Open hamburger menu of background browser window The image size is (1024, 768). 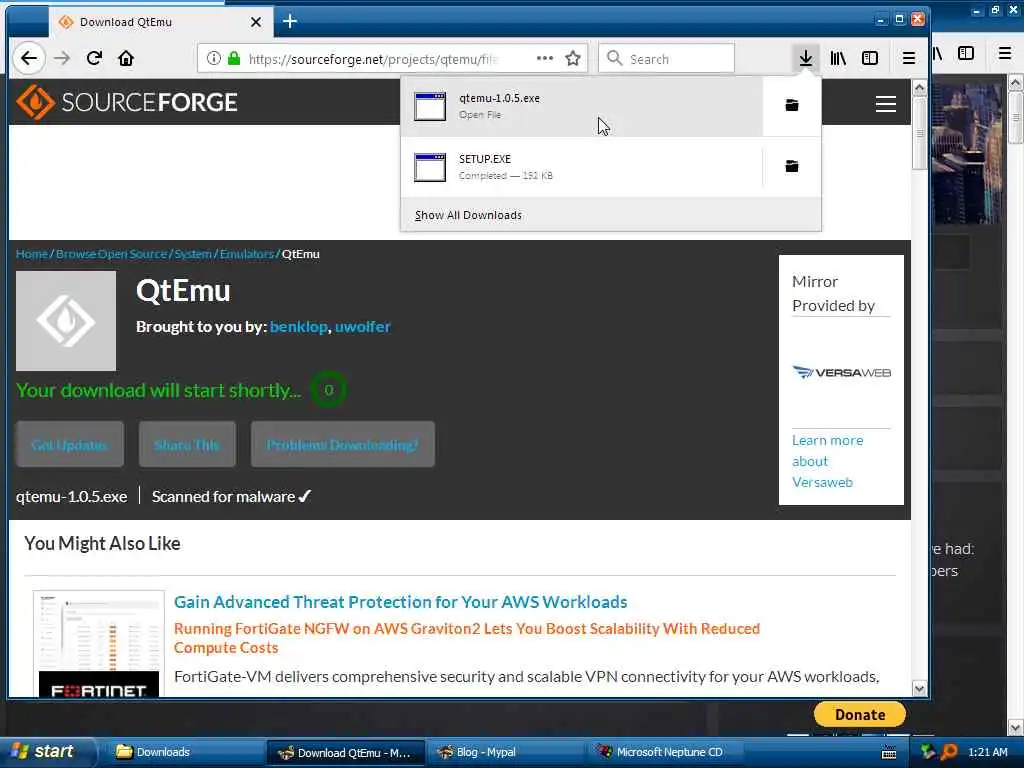[x=1005, y=54]
